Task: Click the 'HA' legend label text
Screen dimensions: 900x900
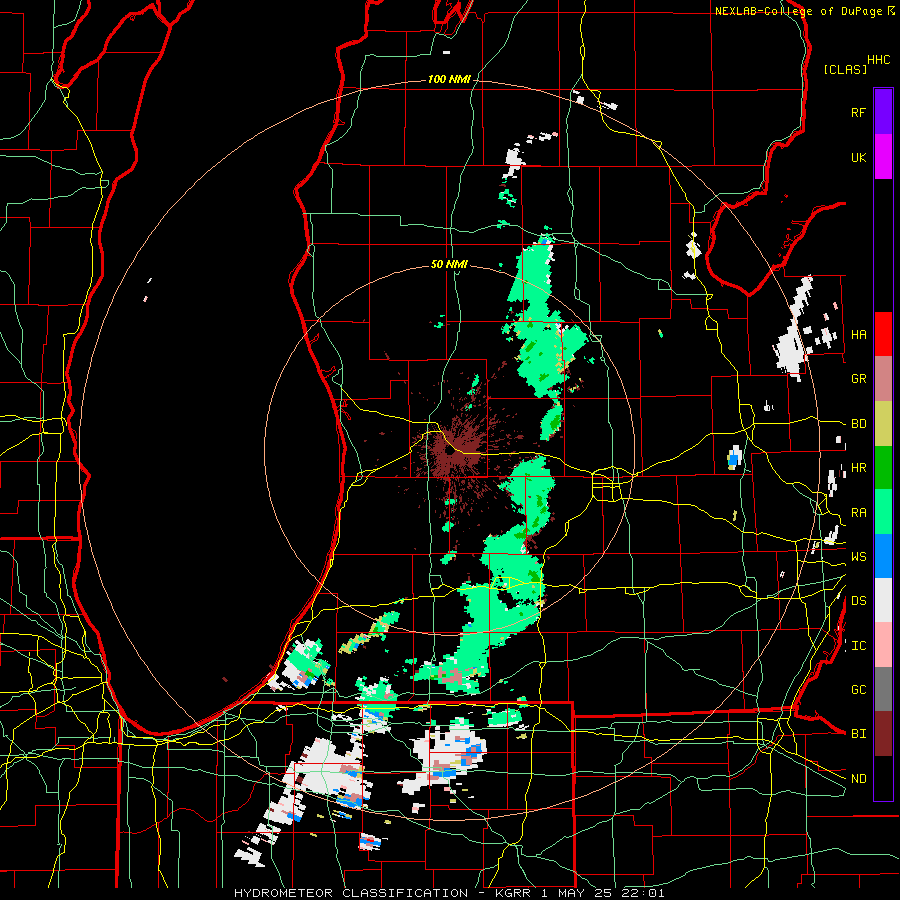Action: click(858, 335)
